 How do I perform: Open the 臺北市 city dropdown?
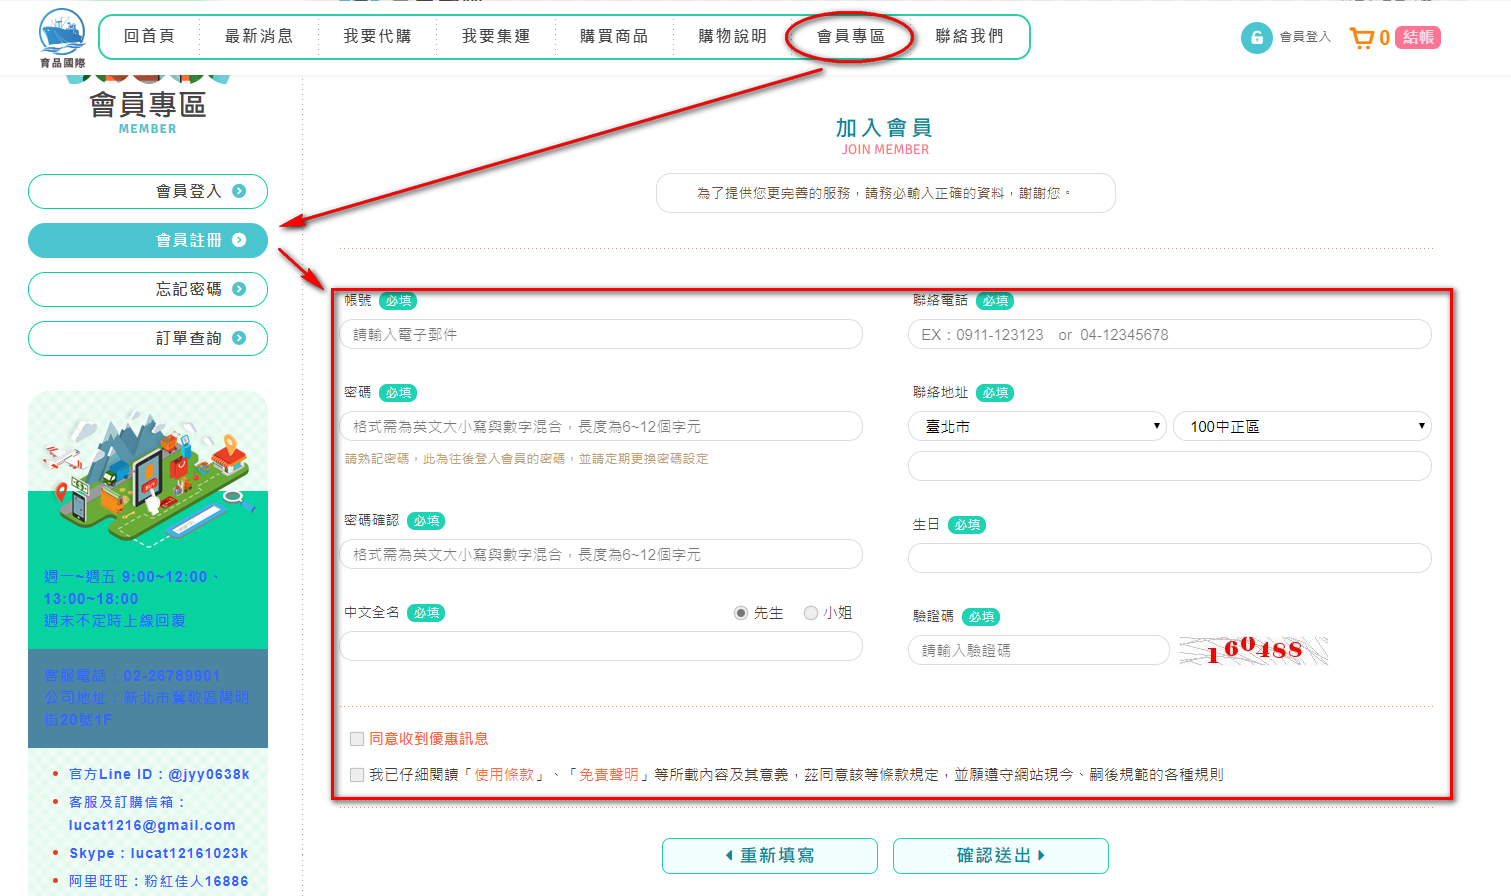point(1037,426)
